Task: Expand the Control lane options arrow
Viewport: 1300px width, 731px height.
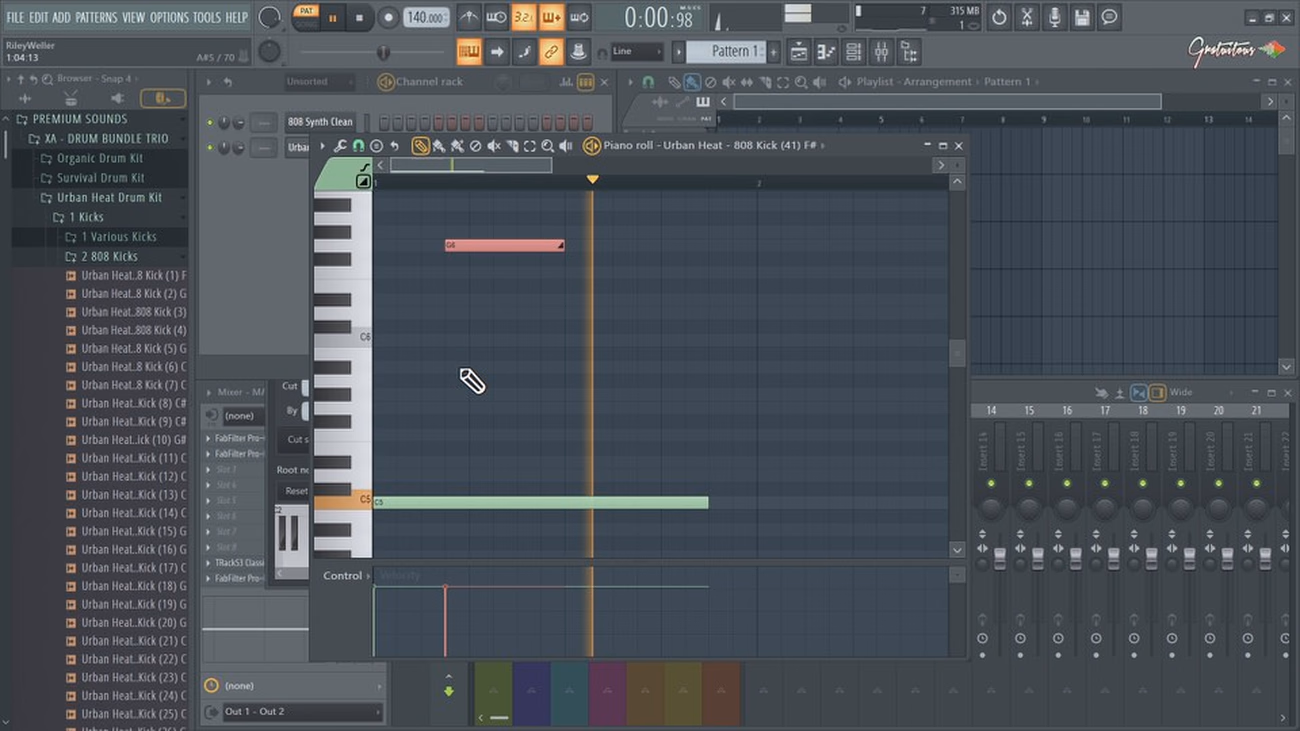Action: [x=368, y=576]
